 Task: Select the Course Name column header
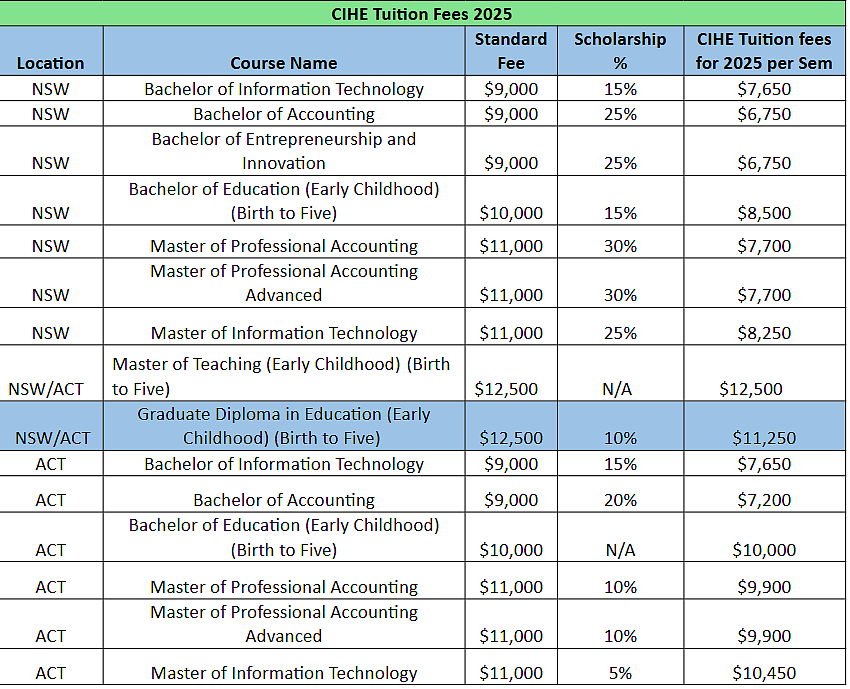coord(284,63)
